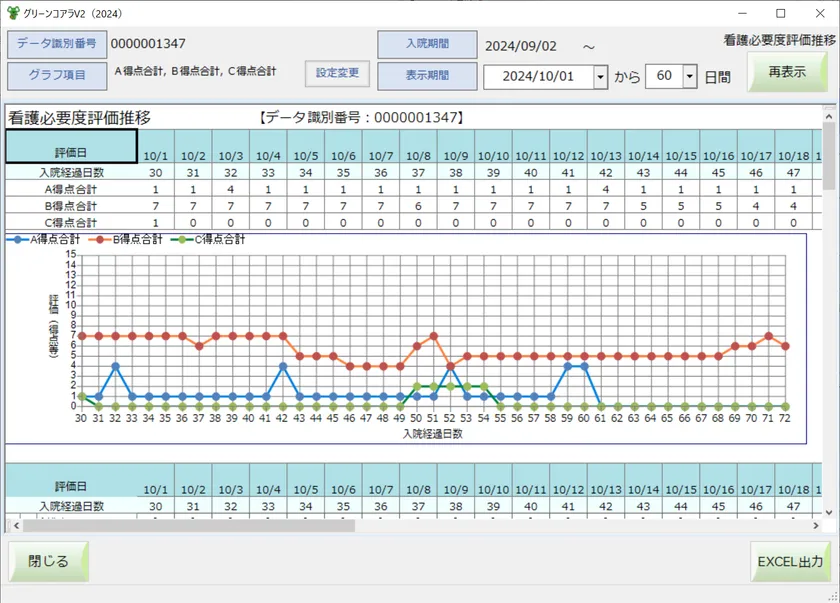This screenshot has width=840, height=603.
Task: Export the data with EXCEL出力
Action: coord(789,562)
